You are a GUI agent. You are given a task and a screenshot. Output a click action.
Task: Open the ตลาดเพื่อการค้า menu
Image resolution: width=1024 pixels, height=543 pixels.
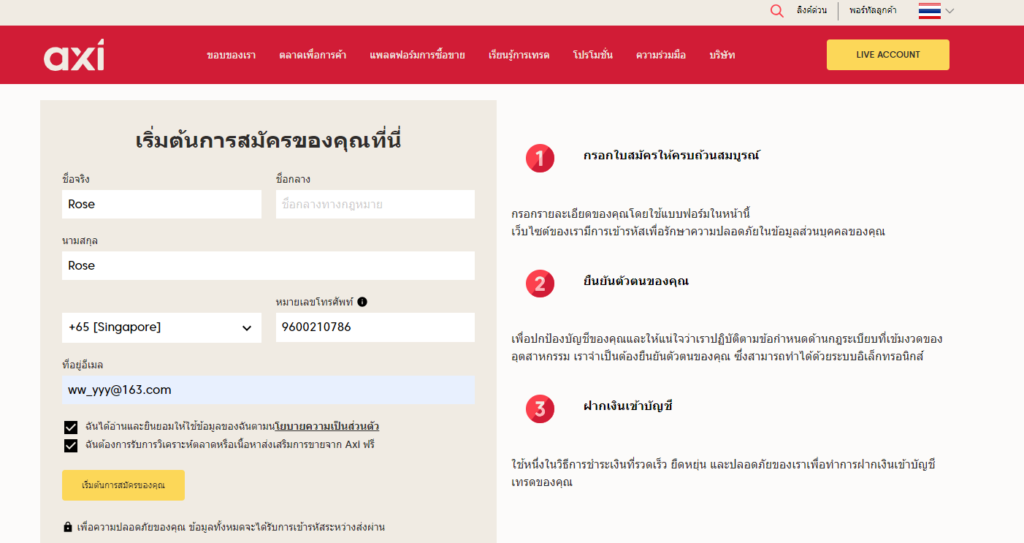pyautogui.click(x=313, y=56)
